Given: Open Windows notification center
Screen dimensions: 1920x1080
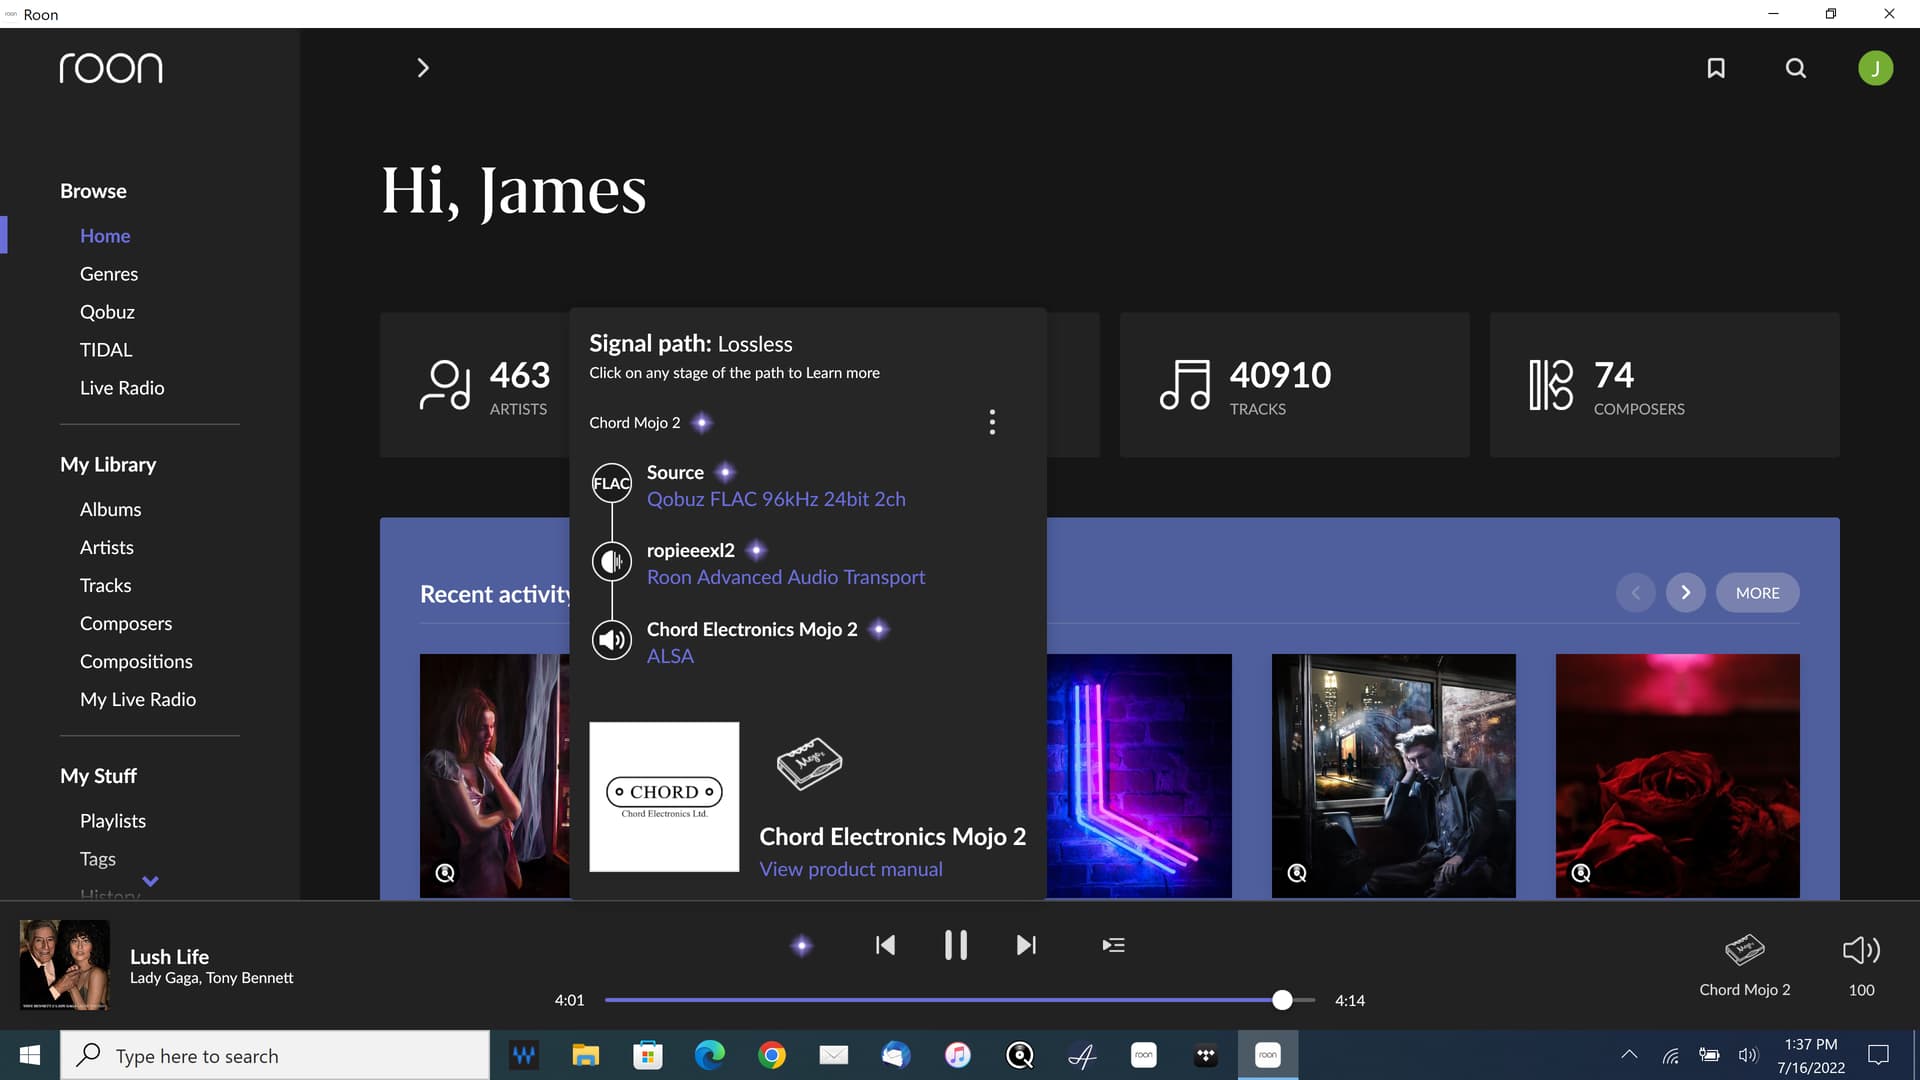Looking at the screenshot, I should pos(1878,1055).
